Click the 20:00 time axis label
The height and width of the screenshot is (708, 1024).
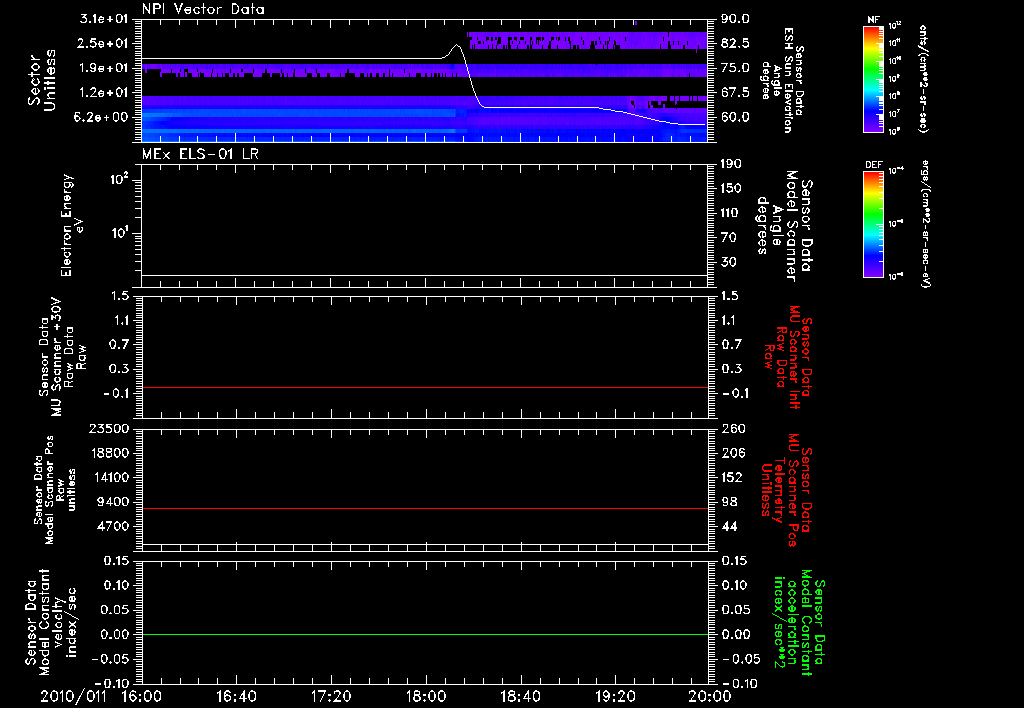(710, 696)
